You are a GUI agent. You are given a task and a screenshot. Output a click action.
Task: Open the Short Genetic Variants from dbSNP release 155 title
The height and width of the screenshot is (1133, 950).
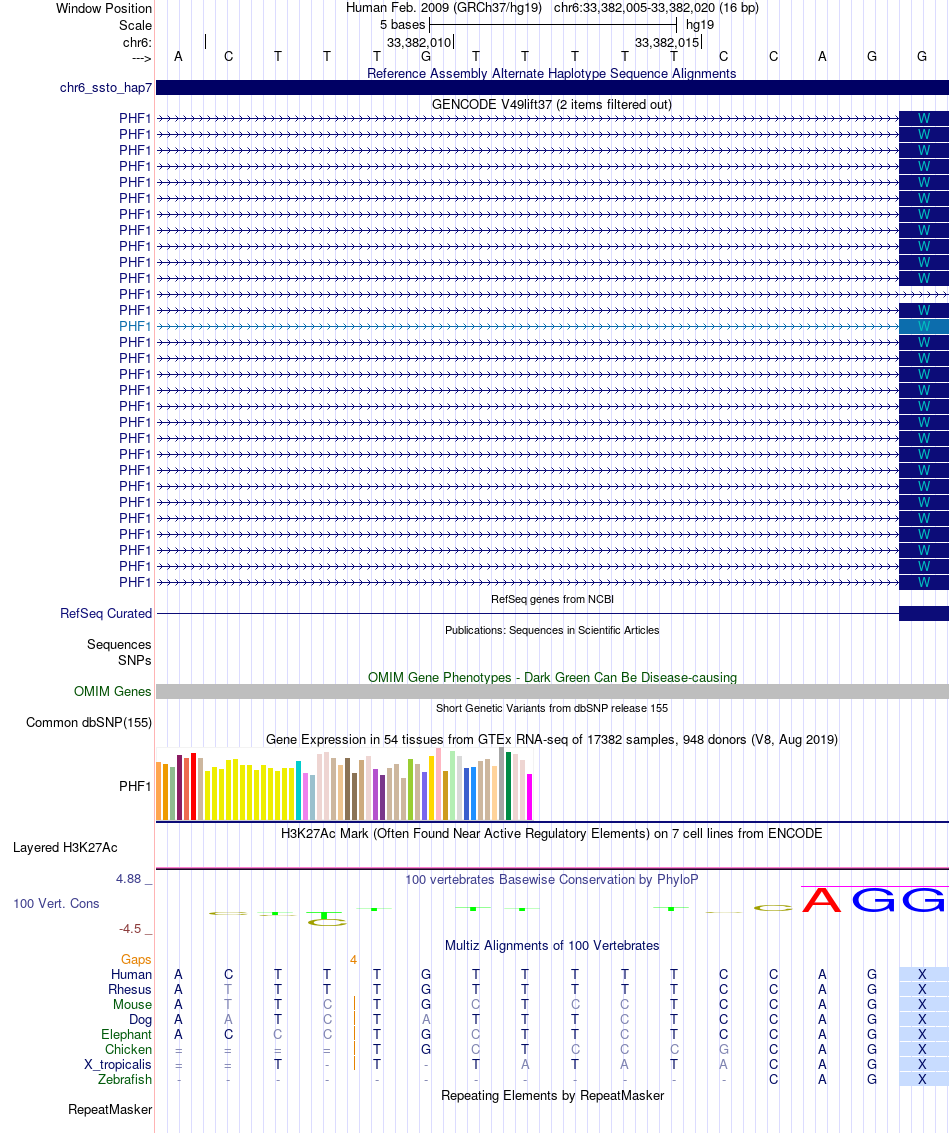[x=552, y=708]
